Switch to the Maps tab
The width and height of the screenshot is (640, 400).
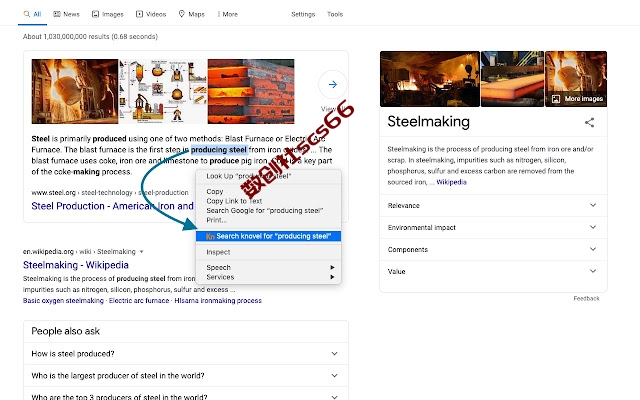coord(191,14)
